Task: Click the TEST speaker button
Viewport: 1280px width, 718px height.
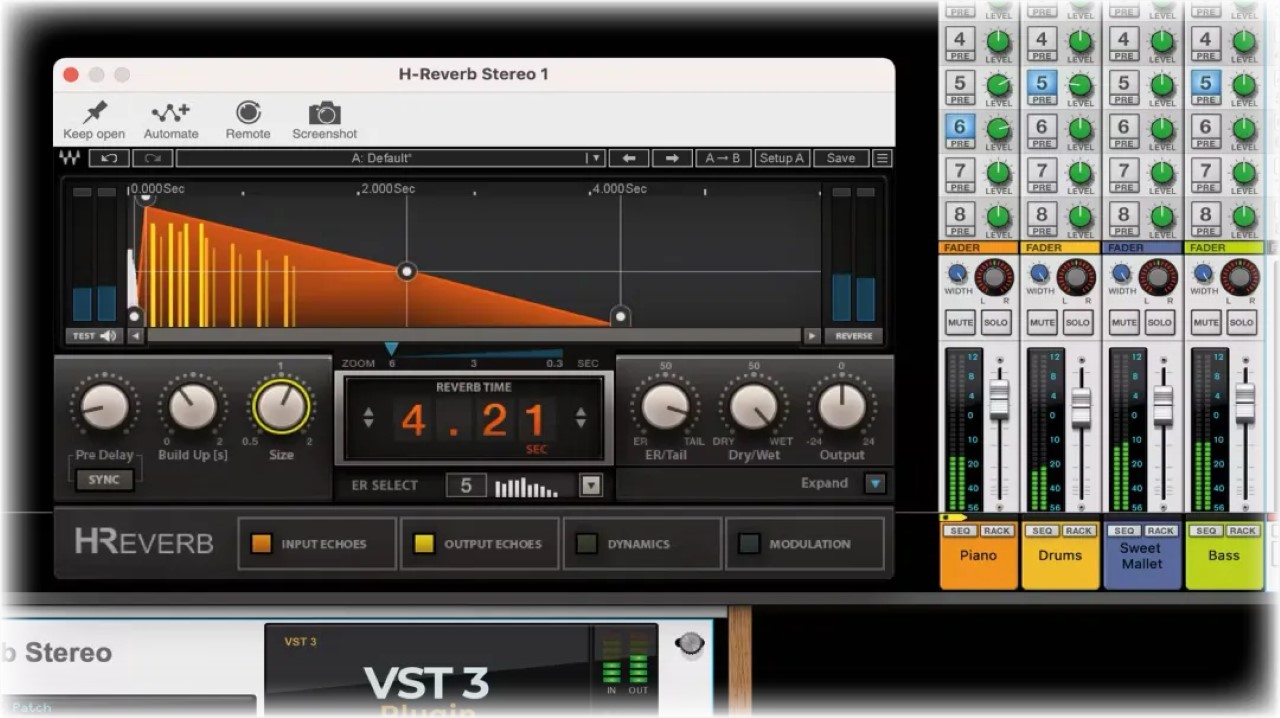Action: 93,336
